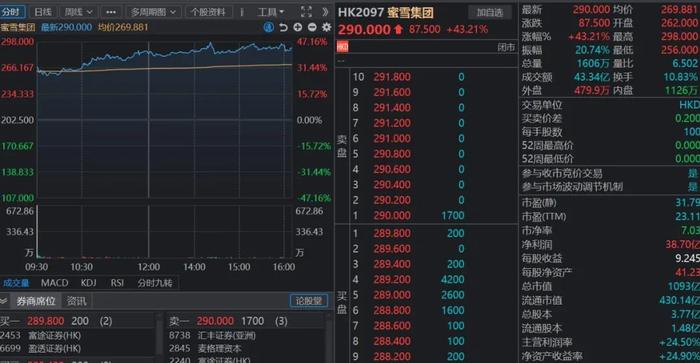This screenshot has height=363, width=700.
Task: Switch to the 日线 daily chart tab
Action: point(43,12)
